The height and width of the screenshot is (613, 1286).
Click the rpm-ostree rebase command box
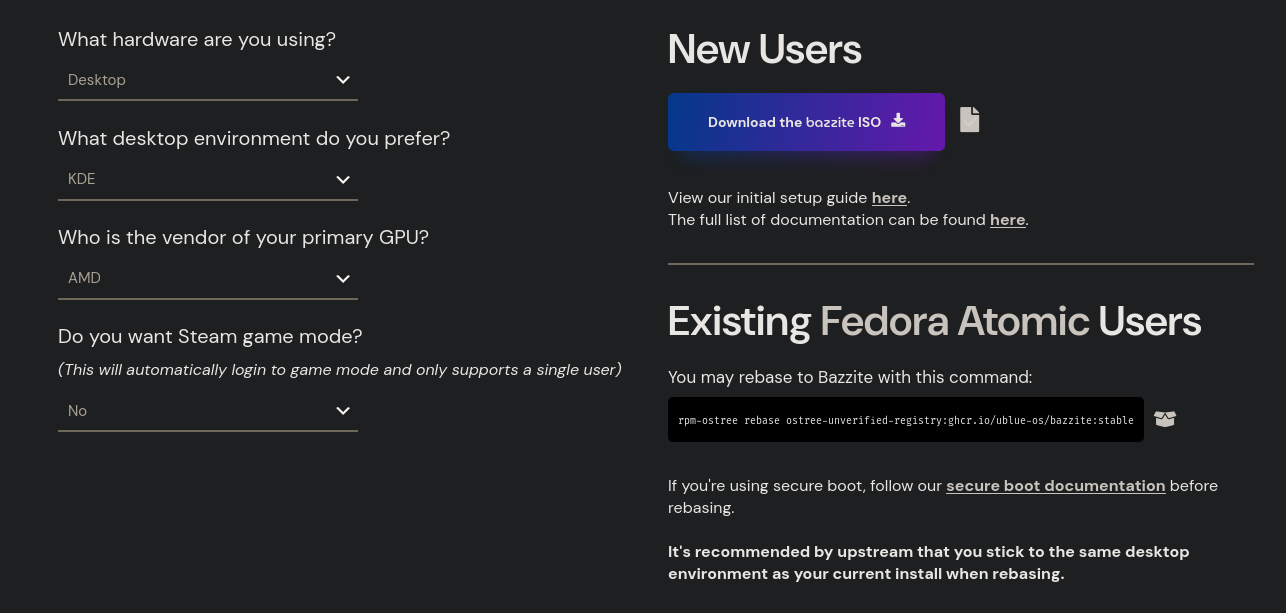905,420
